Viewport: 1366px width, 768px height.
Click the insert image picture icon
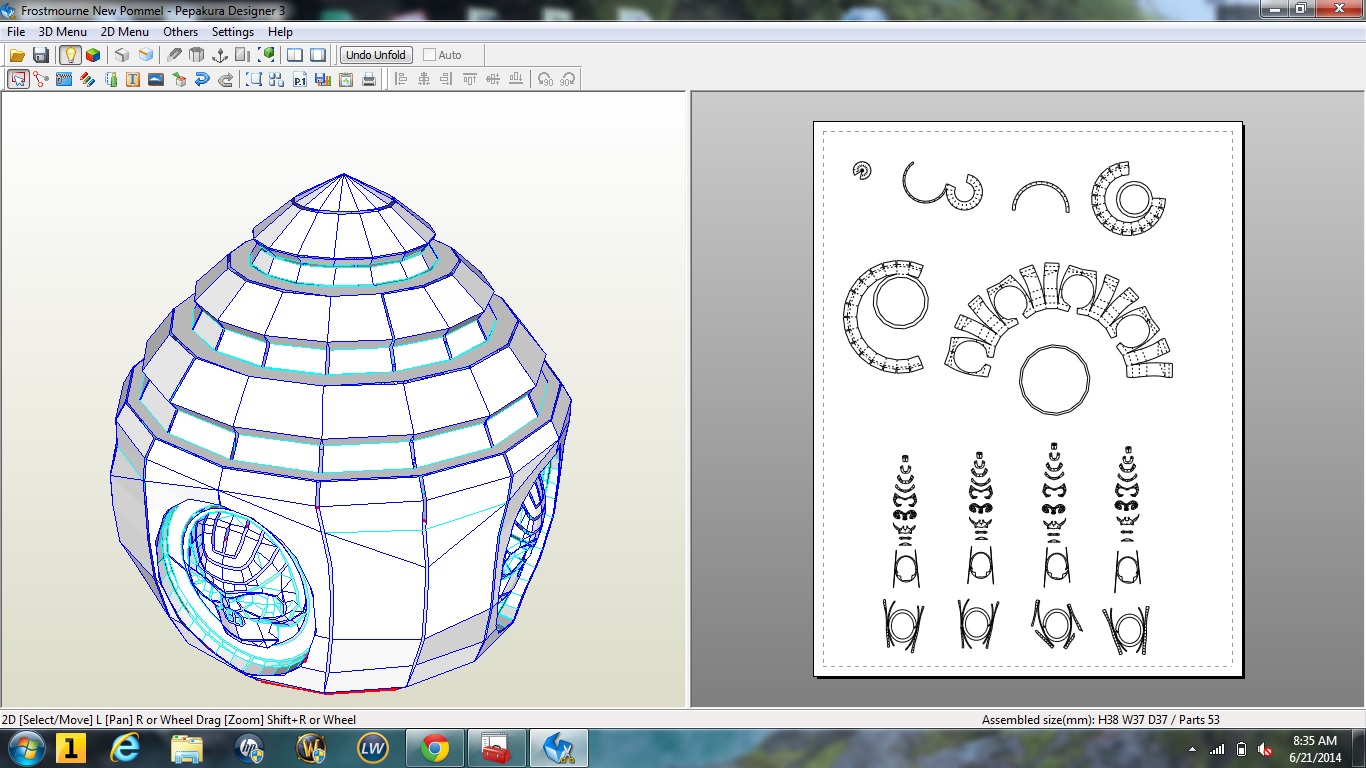[x=156, y=79]
